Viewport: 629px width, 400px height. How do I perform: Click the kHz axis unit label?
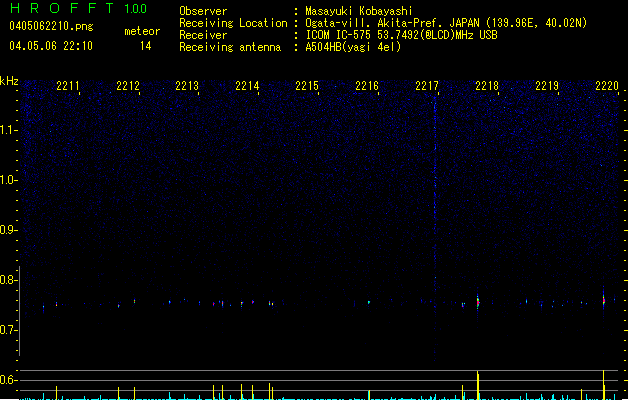click(x=9, y=81)
